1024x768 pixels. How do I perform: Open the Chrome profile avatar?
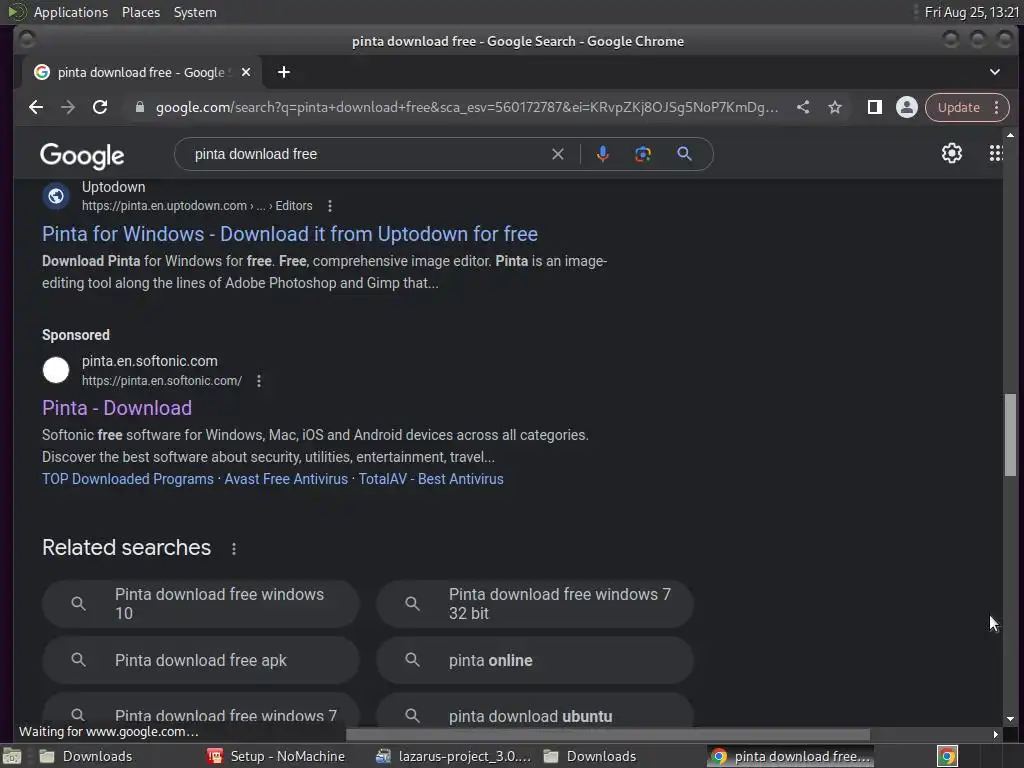[906, 107]
